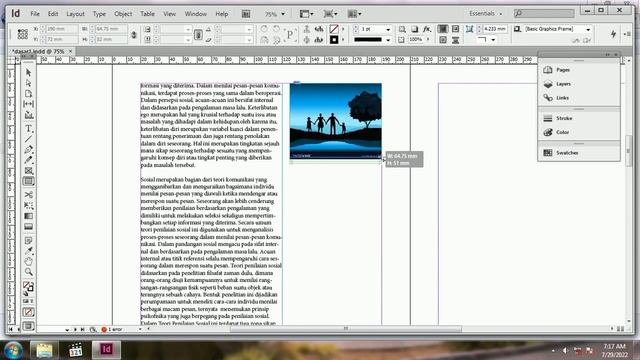This screenshot has width=640, height=360.
Task: Click the Quick Apply lightning icon
Action: click(613, 34)
